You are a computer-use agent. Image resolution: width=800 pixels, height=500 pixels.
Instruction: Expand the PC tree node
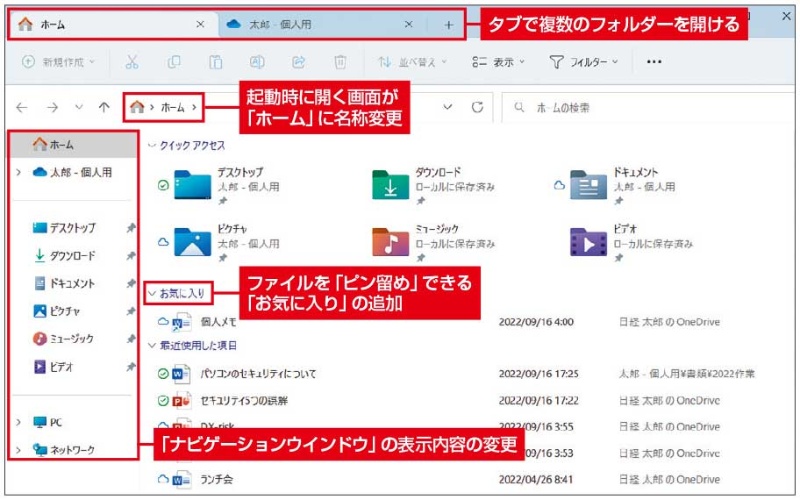(18, 422)
